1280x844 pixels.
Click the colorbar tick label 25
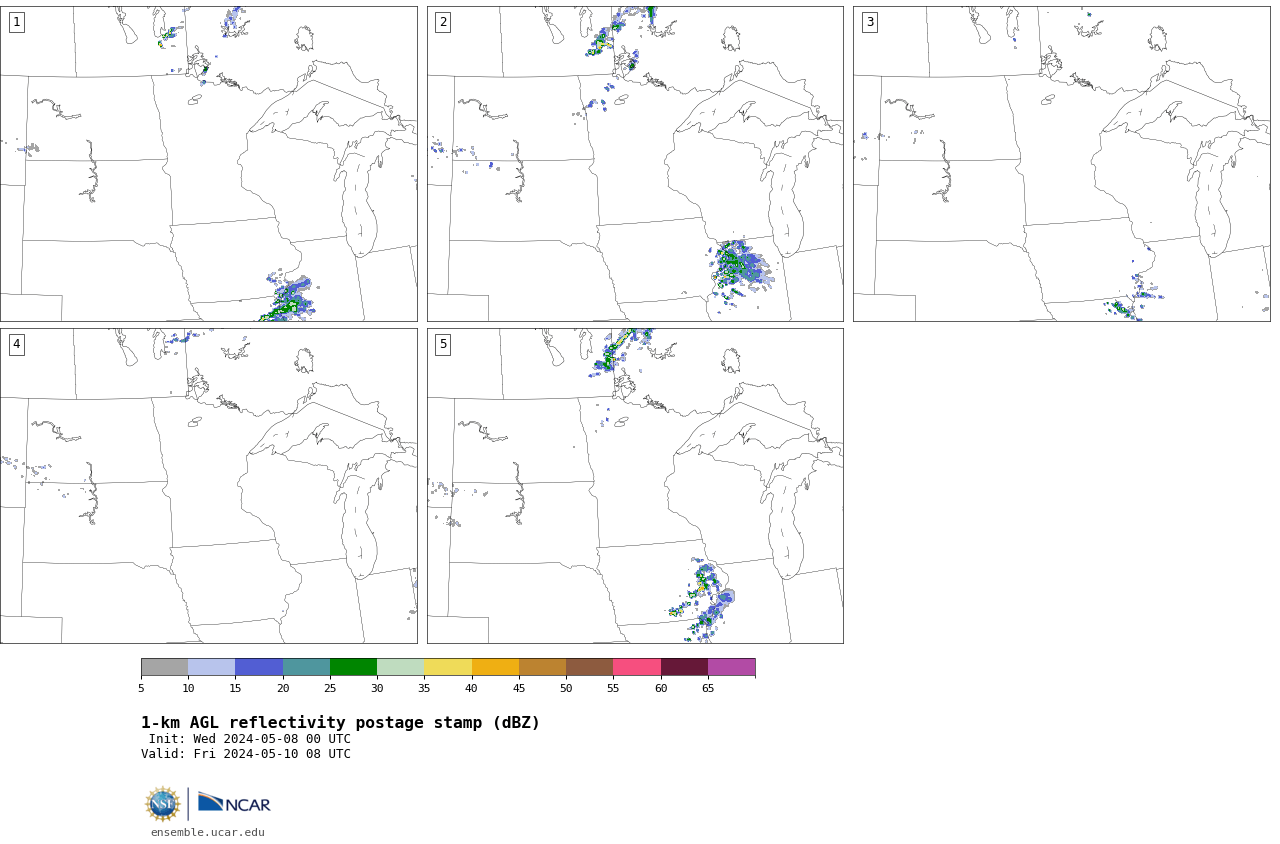(x=330, y=688)
